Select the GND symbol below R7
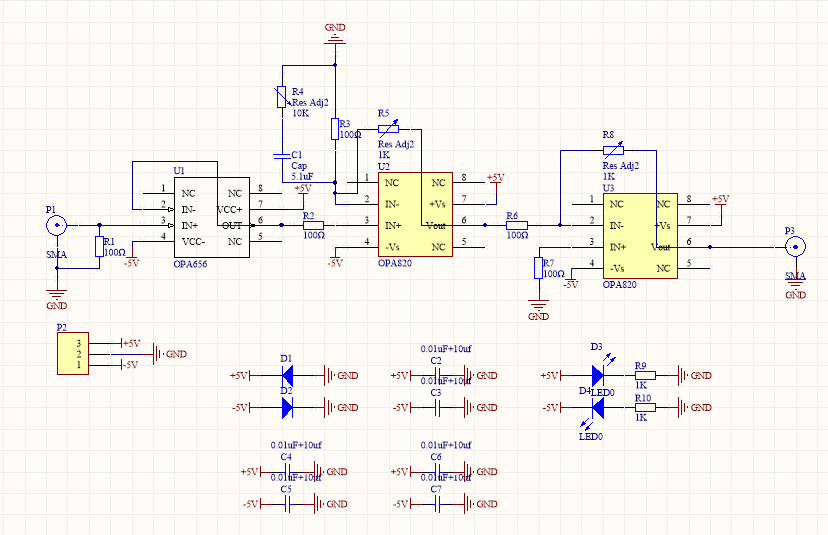Screen dimensions: 828x535 pos(538,311)
